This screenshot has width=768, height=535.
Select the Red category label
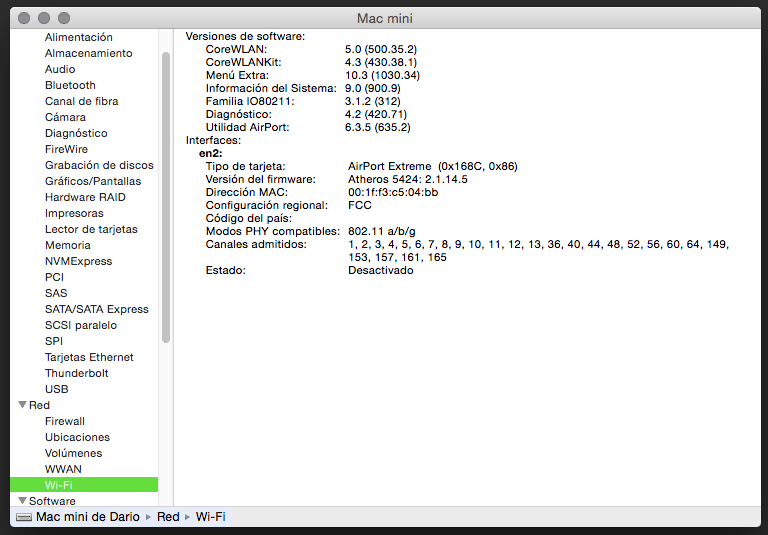[x=39, y=405]
